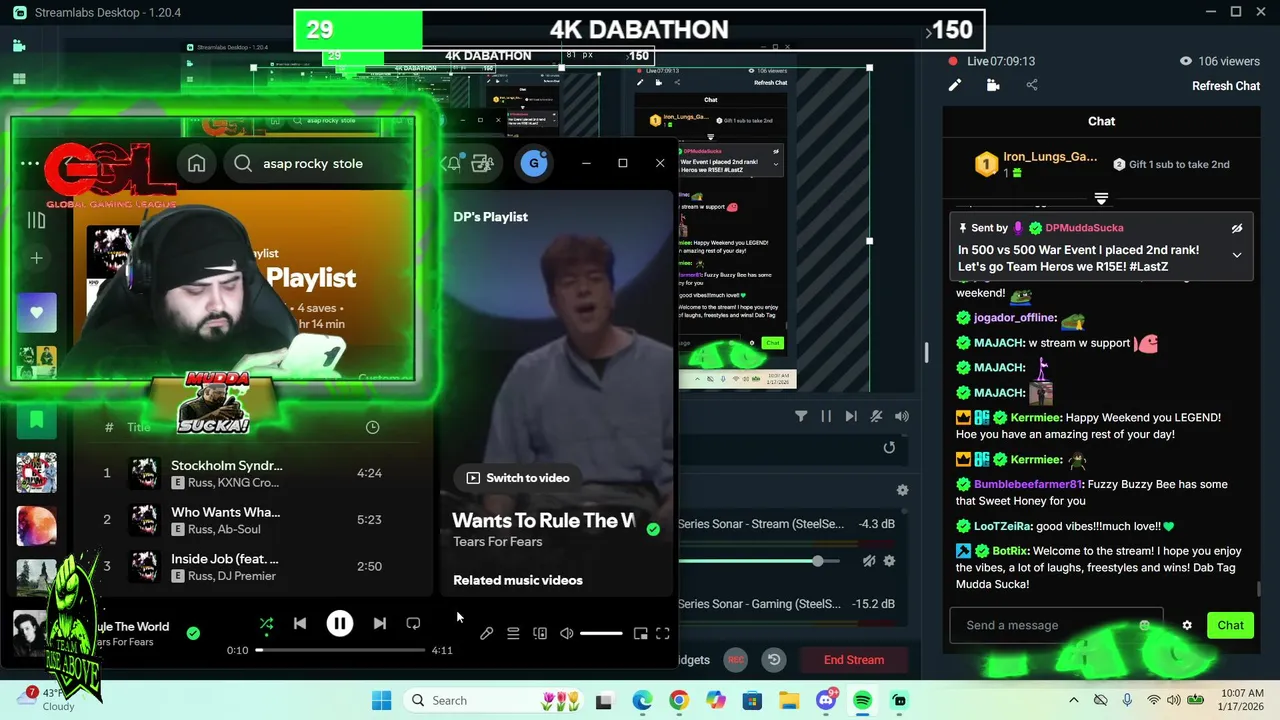Open Windows Start menu
This screenshot has height=720, width=1280.
pos(381,700)
